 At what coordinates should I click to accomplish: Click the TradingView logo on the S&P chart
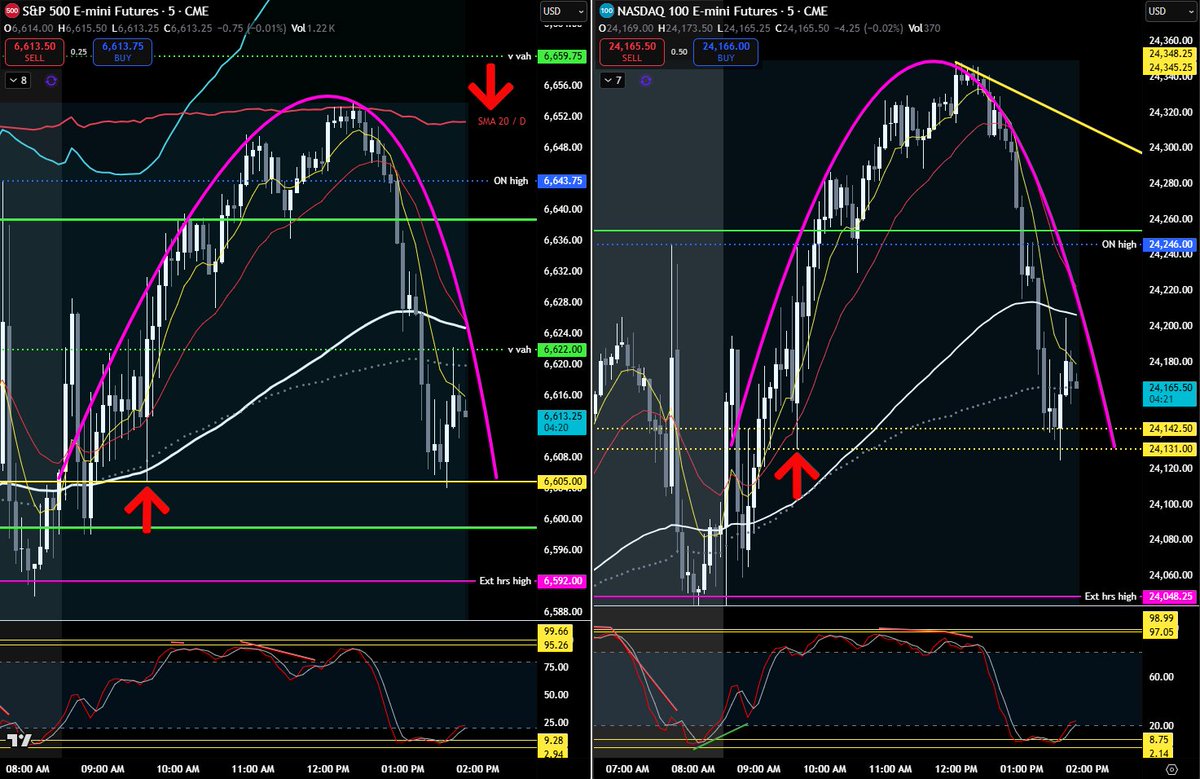click(x=17, y=740)
